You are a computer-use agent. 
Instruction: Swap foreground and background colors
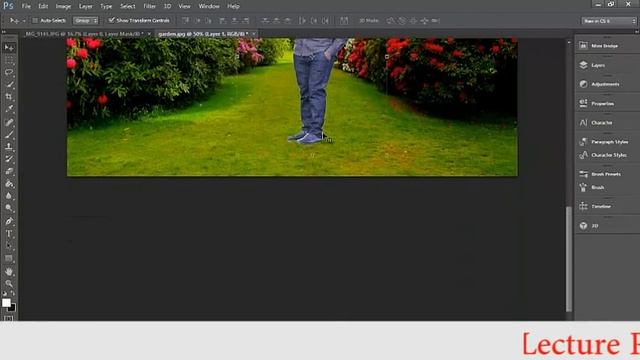13,293
